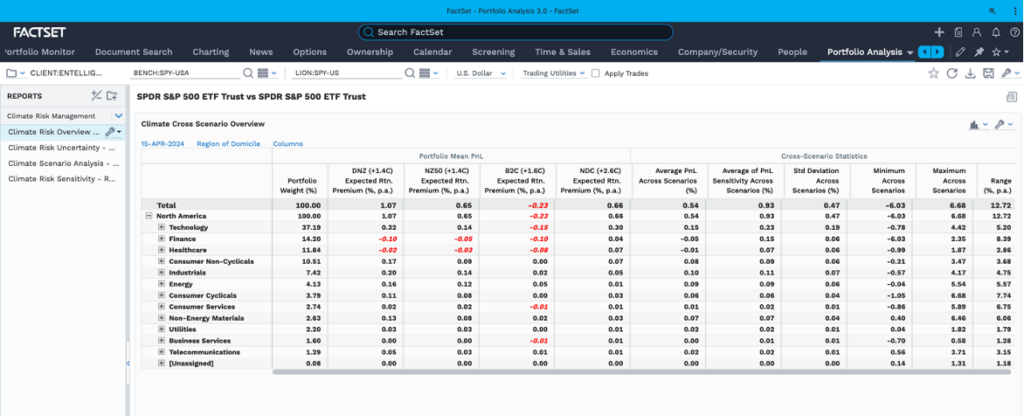The width and height of the screenshot is (1024, 416).
Task: Click the pencil edit icon beside tab arrows
Action: (x=960, y=52)
